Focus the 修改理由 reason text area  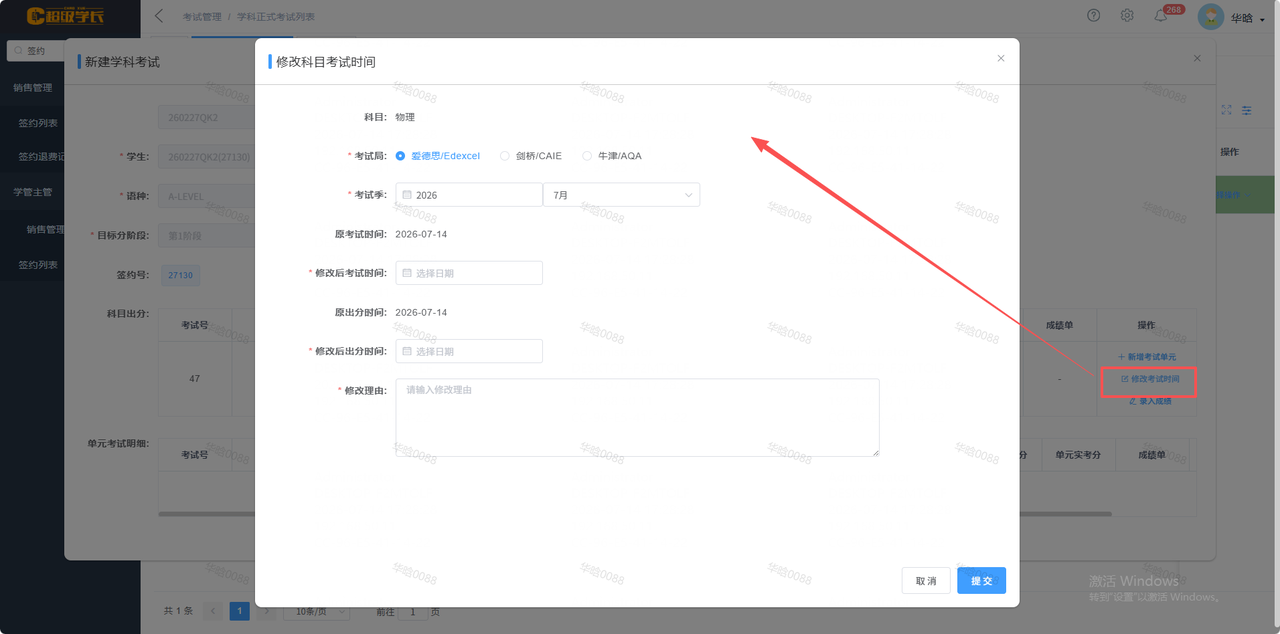tap(638, 418)
